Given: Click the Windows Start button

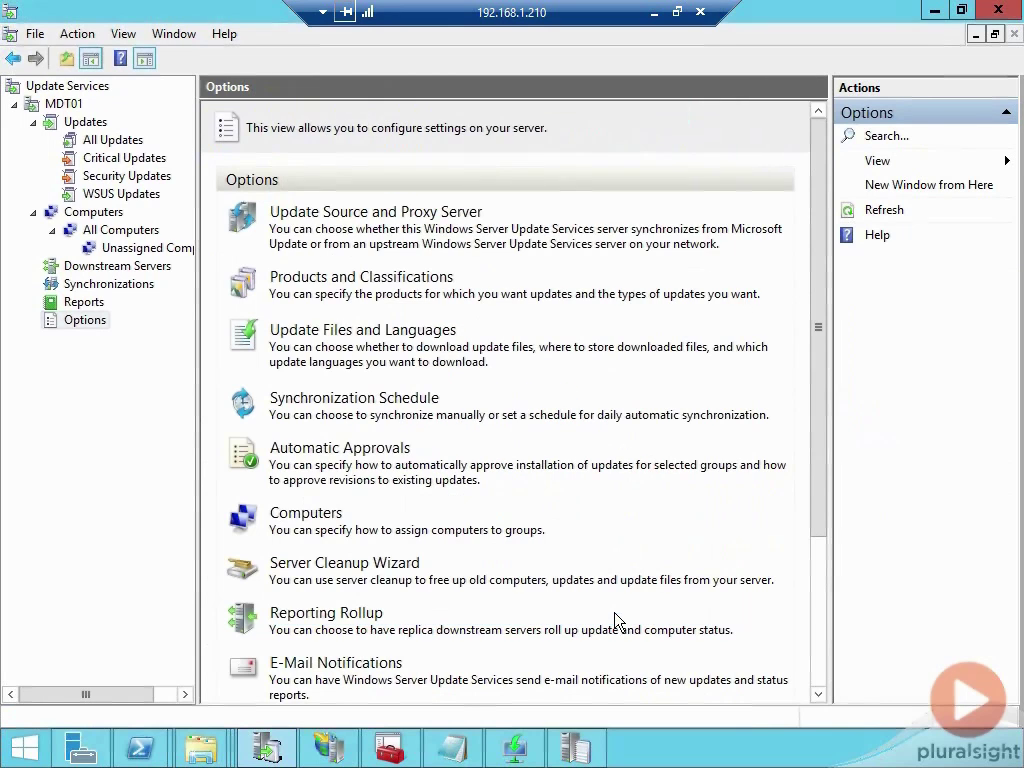Looking at the screenshot, I should coord(25,748).
